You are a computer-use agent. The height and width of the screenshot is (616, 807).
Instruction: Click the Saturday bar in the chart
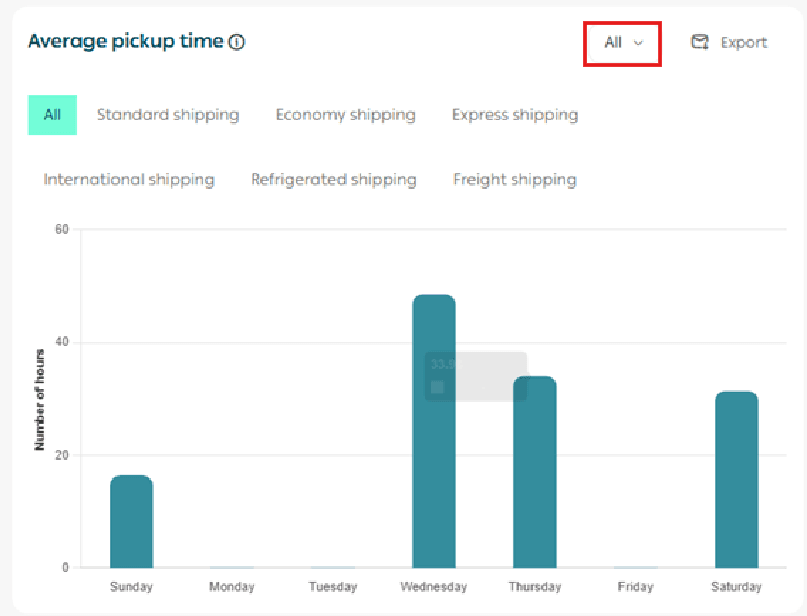(x=737, y=480)
